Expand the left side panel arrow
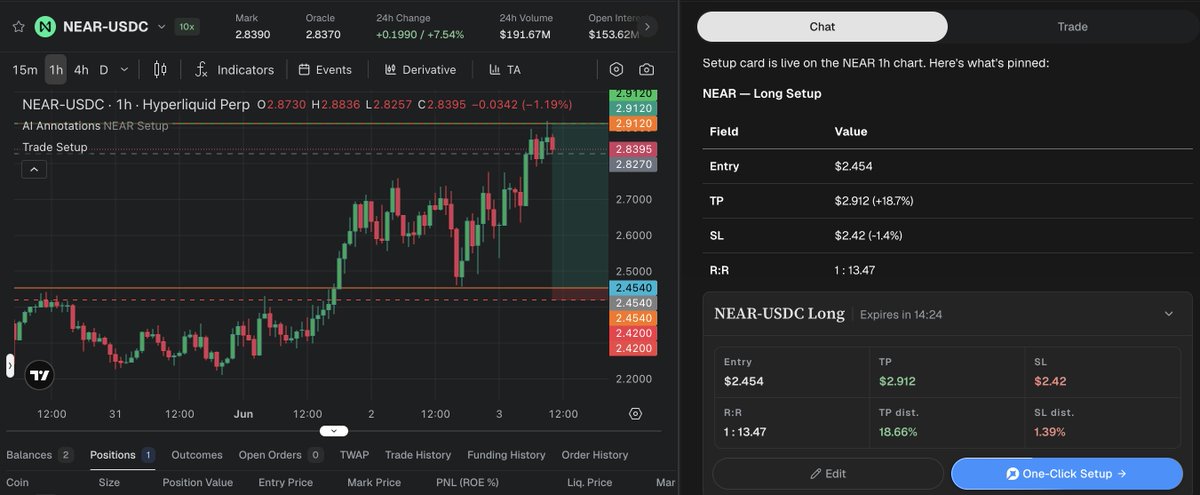The height and width of the screenshot is (495, 1200). [10, 366]
